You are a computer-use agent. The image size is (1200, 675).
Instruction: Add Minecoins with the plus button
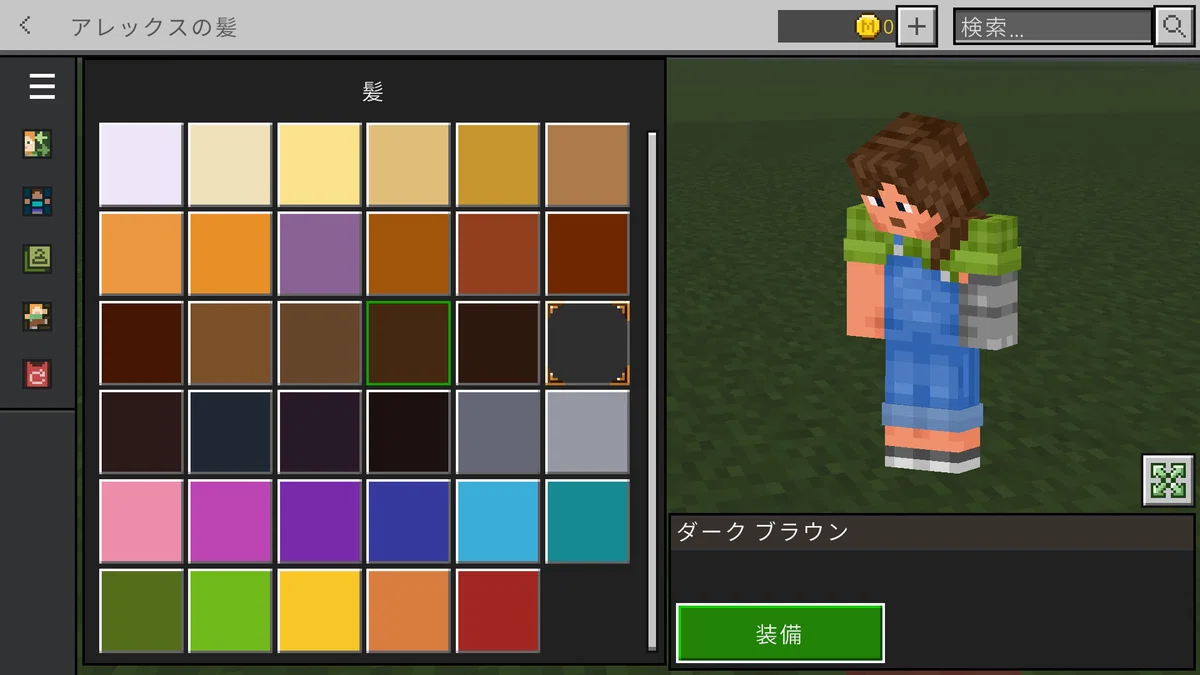click(916, 27)
